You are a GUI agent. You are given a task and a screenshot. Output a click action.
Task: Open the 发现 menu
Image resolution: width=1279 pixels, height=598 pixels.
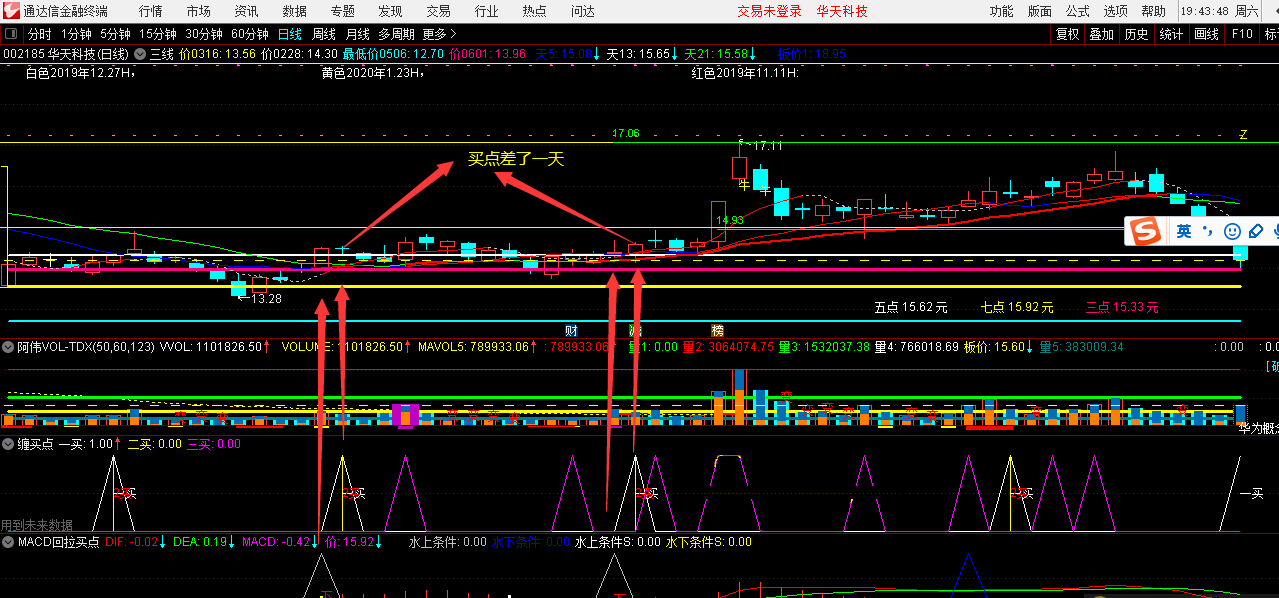[390, 11]
